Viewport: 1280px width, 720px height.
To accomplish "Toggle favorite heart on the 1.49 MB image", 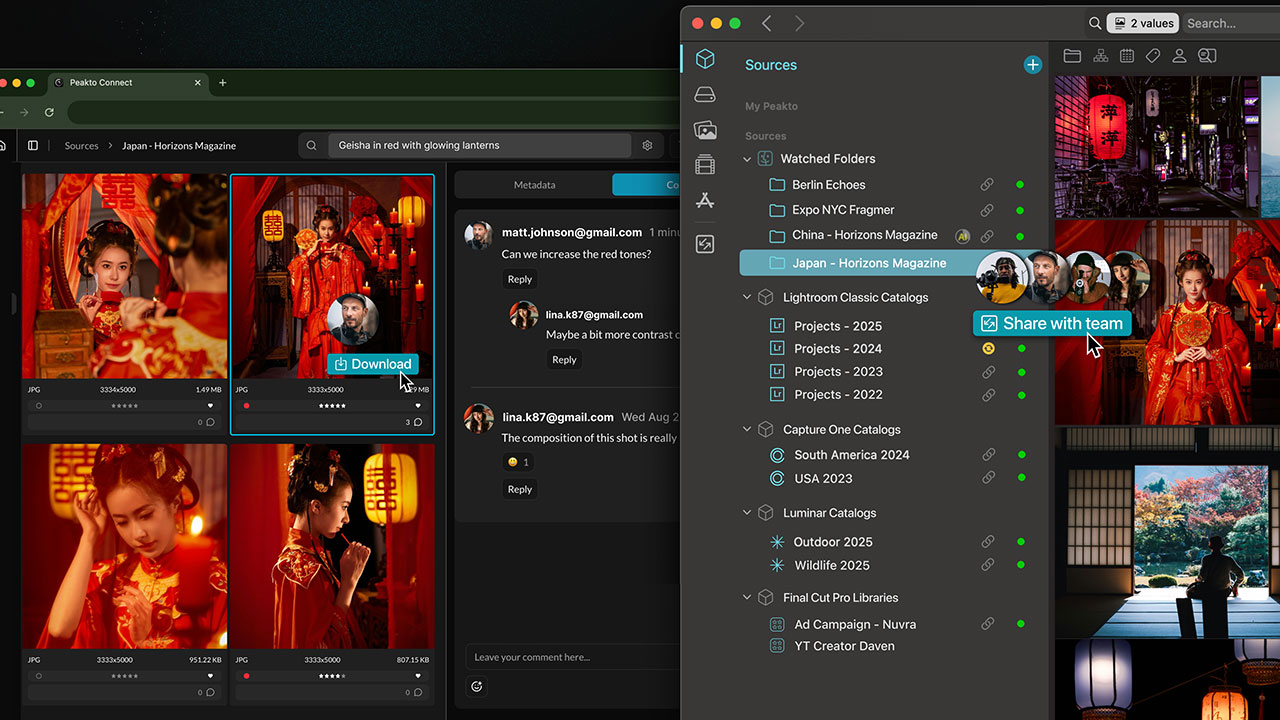I will [x=210, y=406].
